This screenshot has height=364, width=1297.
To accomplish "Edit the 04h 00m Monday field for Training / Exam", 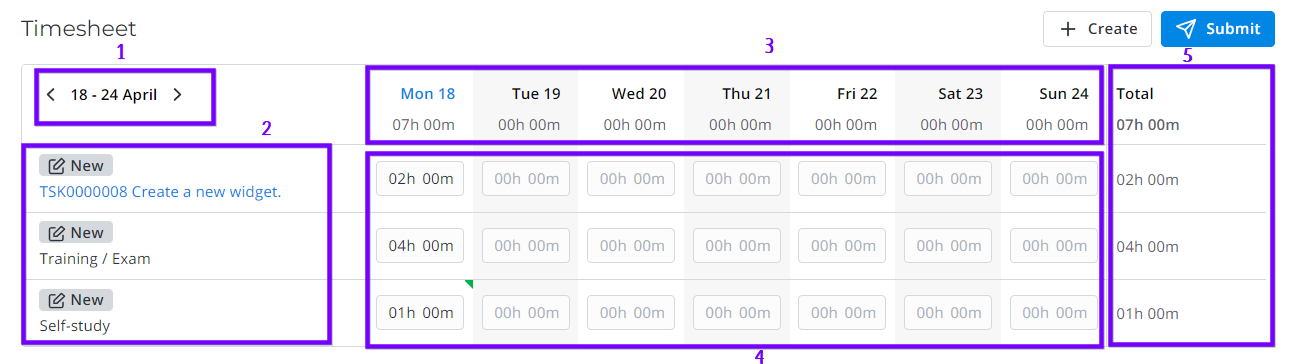I will tap(420, 246).
